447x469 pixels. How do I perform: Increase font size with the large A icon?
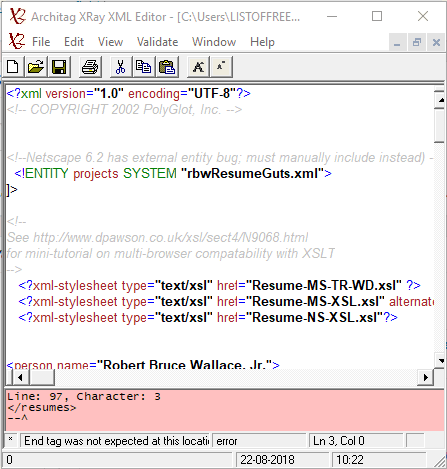[198, 67]
